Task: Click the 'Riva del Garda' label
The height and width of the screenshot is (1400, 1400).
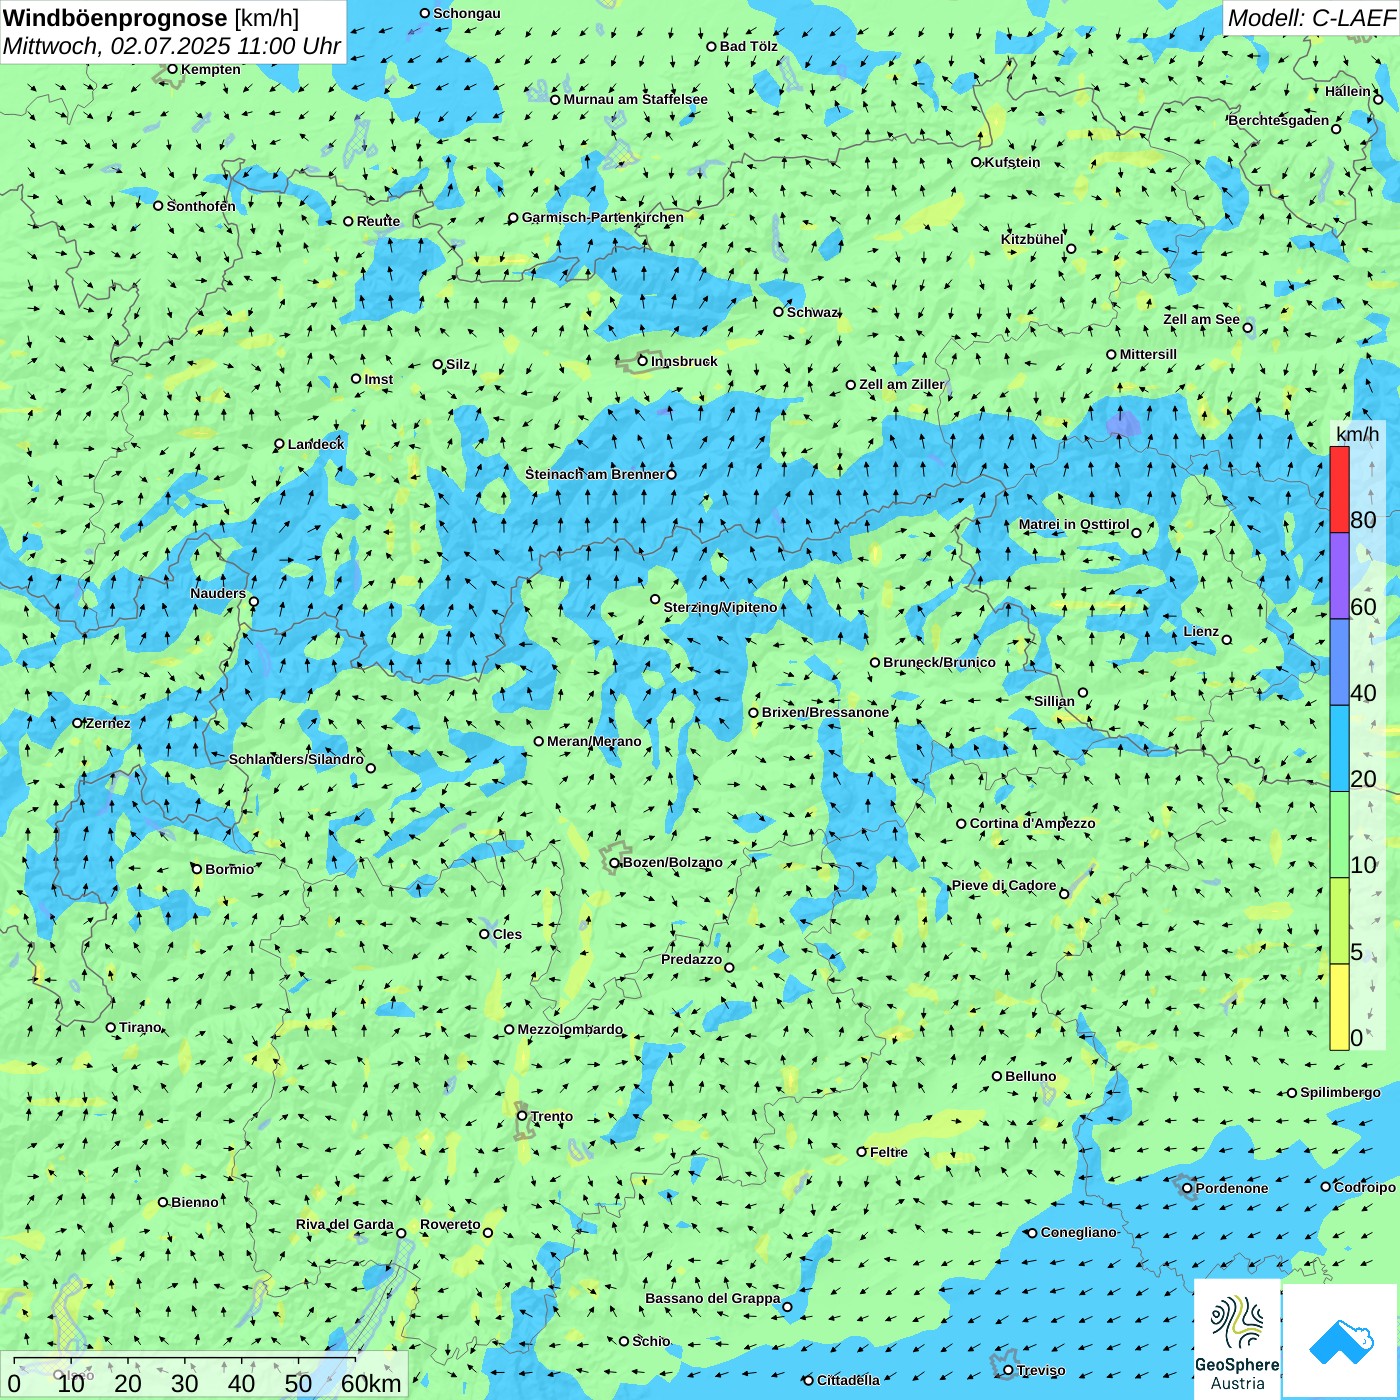Action: coord(345,1224)
